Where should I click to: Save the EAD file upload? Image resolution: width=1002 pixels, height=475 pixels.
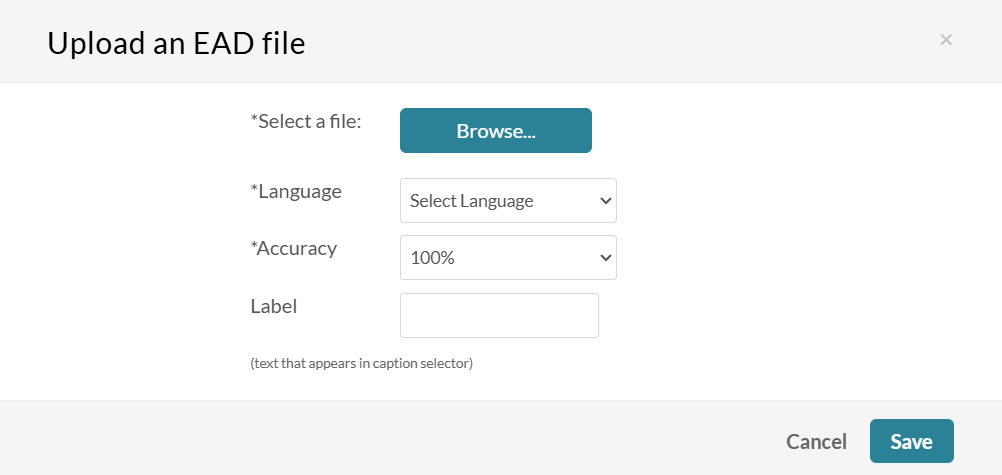(x=911, y=441)
